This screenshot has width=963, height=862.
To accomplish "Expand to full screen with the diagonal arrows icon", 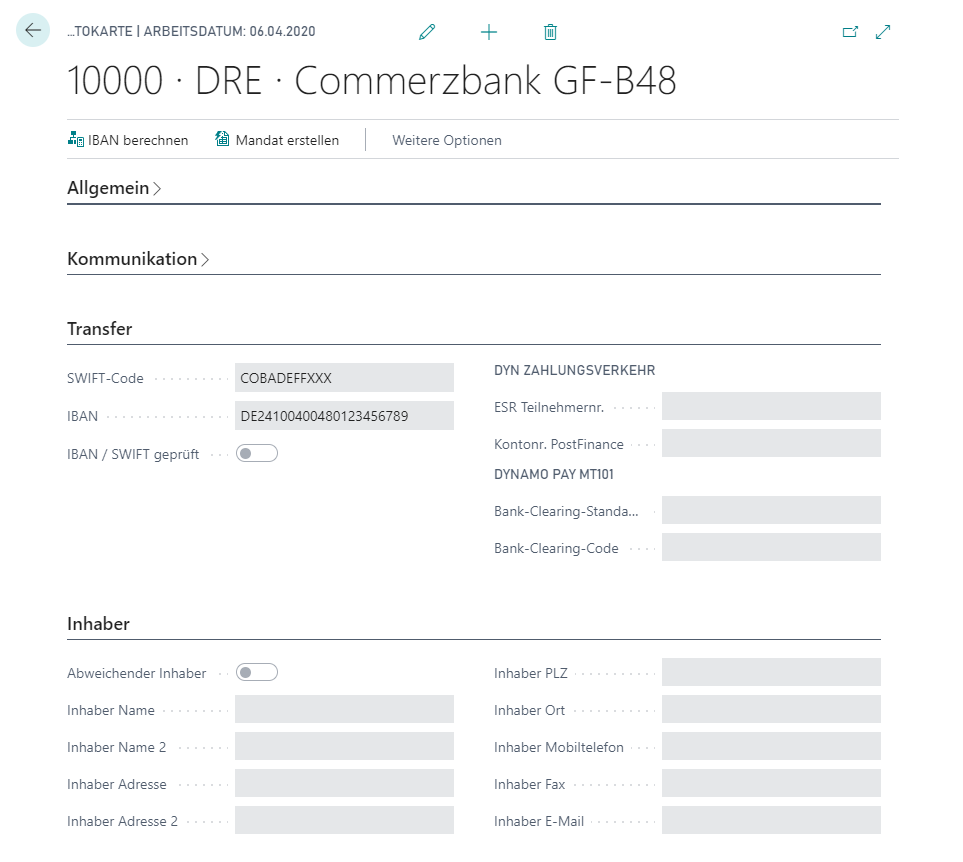I will click(x=883, y=31).
